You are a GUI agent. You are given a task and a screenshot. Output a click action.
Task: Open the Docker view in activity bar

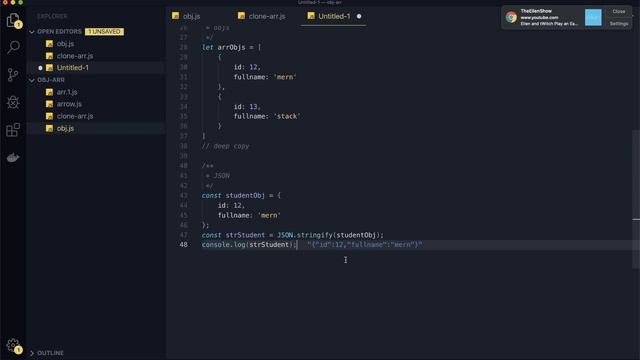(13, 158)
